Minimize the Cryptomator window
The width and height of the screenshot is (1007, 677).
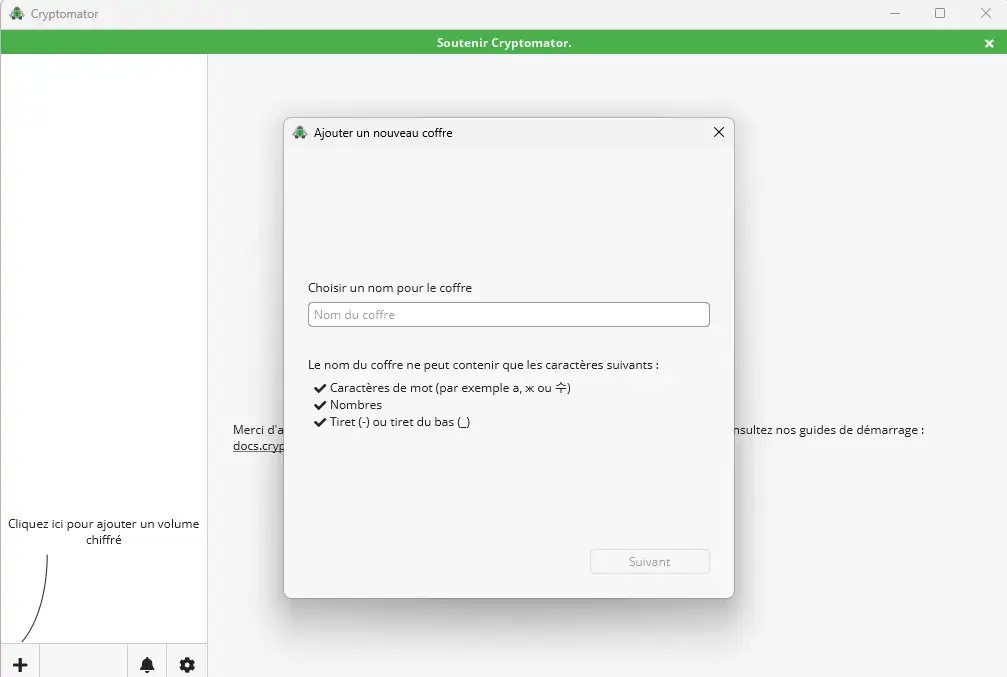click(x=894, y=13)
